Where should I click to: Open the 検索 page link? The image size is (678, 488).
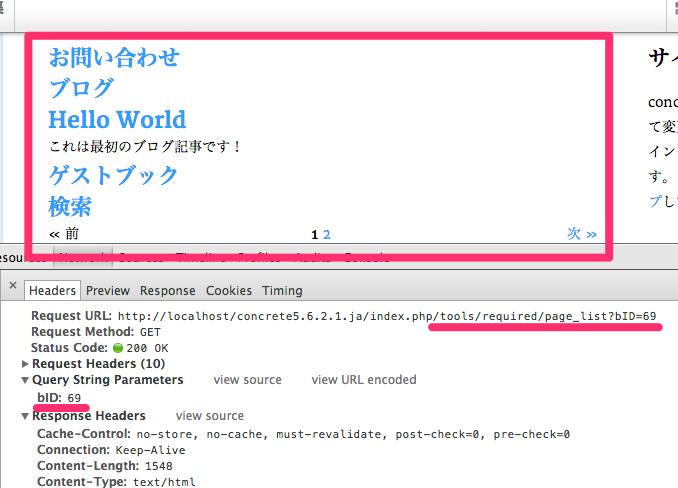[70, 207]
